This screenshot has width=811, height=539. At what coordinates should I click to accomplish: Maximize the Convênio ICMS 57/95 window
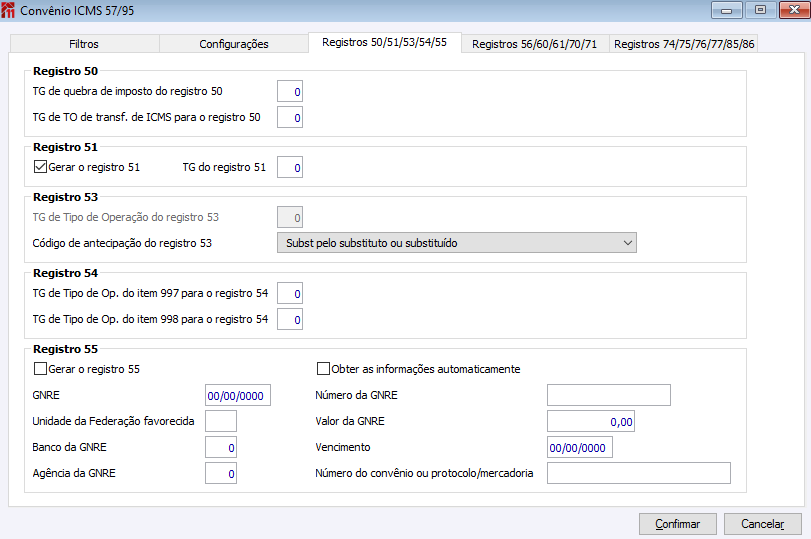(x=760, y=10)
